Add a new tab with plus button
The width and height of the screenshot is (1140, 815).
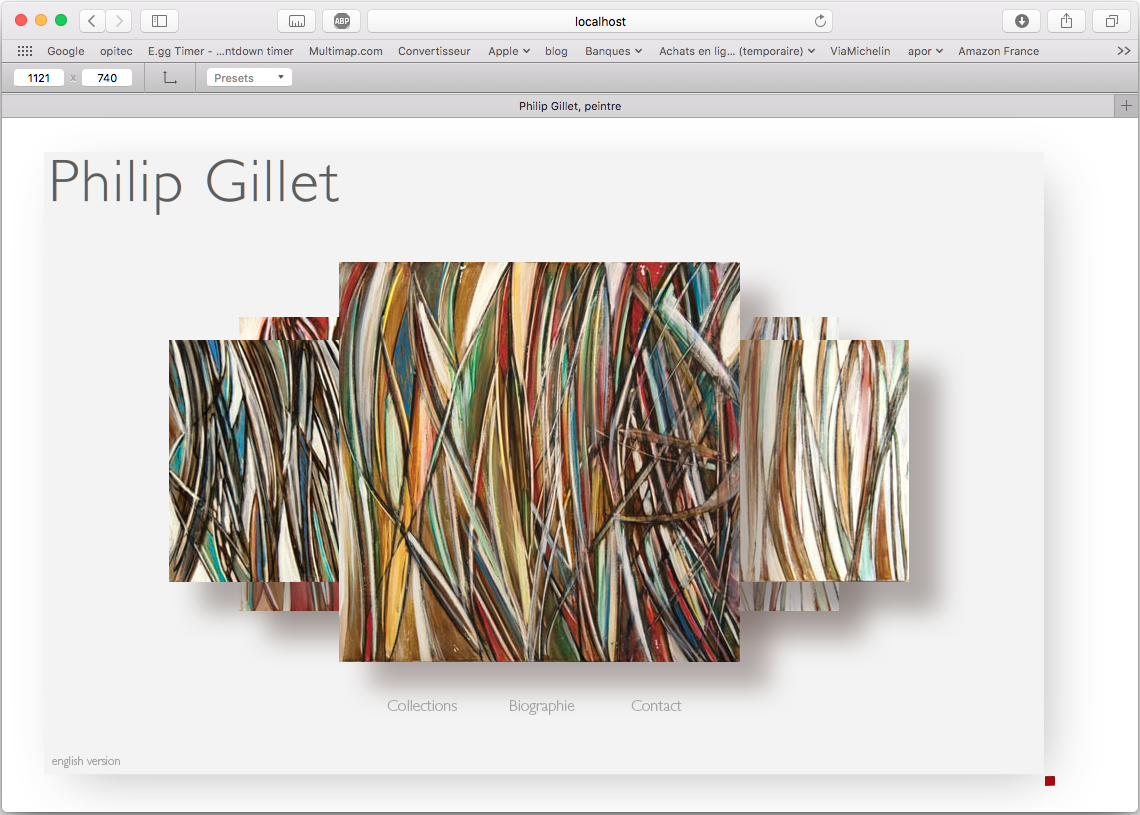tap(1126, 106)
